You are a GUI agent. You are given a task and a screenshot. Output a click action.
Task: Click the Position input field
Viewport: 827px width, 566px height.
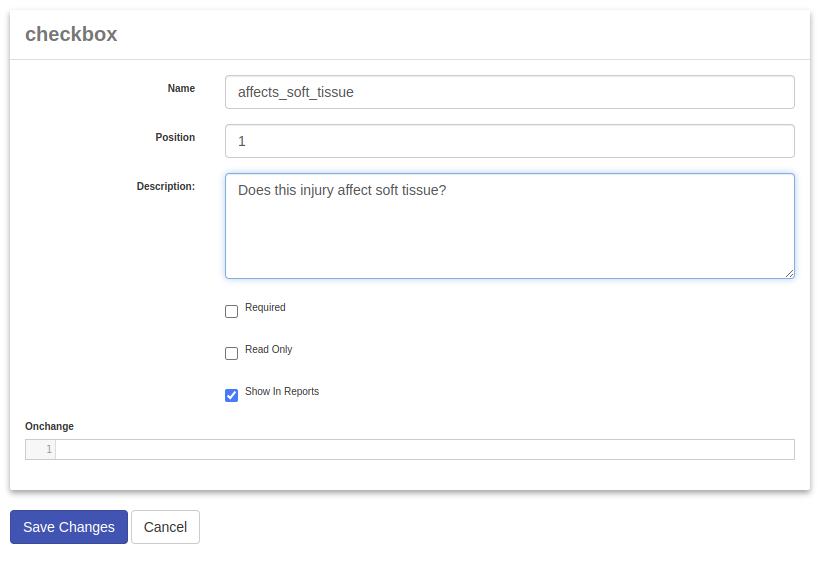(509, 141)
